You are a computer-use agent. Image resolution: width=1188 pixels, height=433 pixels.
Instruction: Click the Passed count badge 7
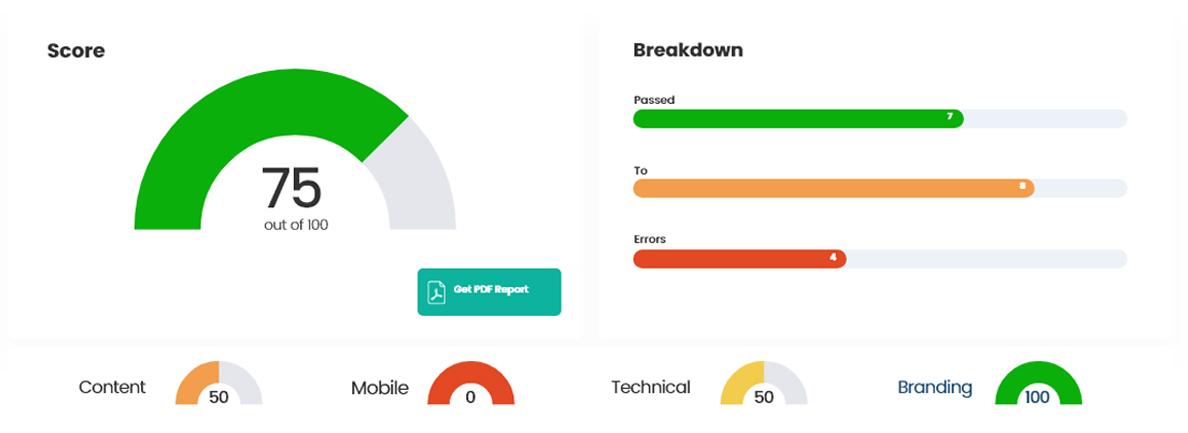tap(950, 118)
